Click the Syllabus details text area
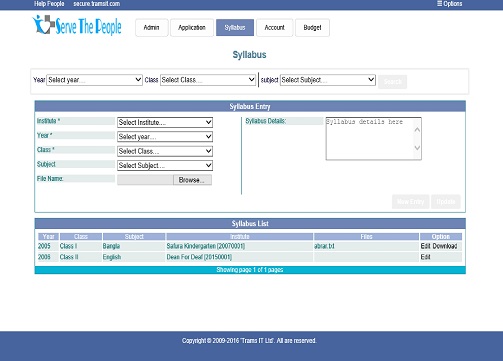Viewport: 503px width, 361px height. coord(373,138)
